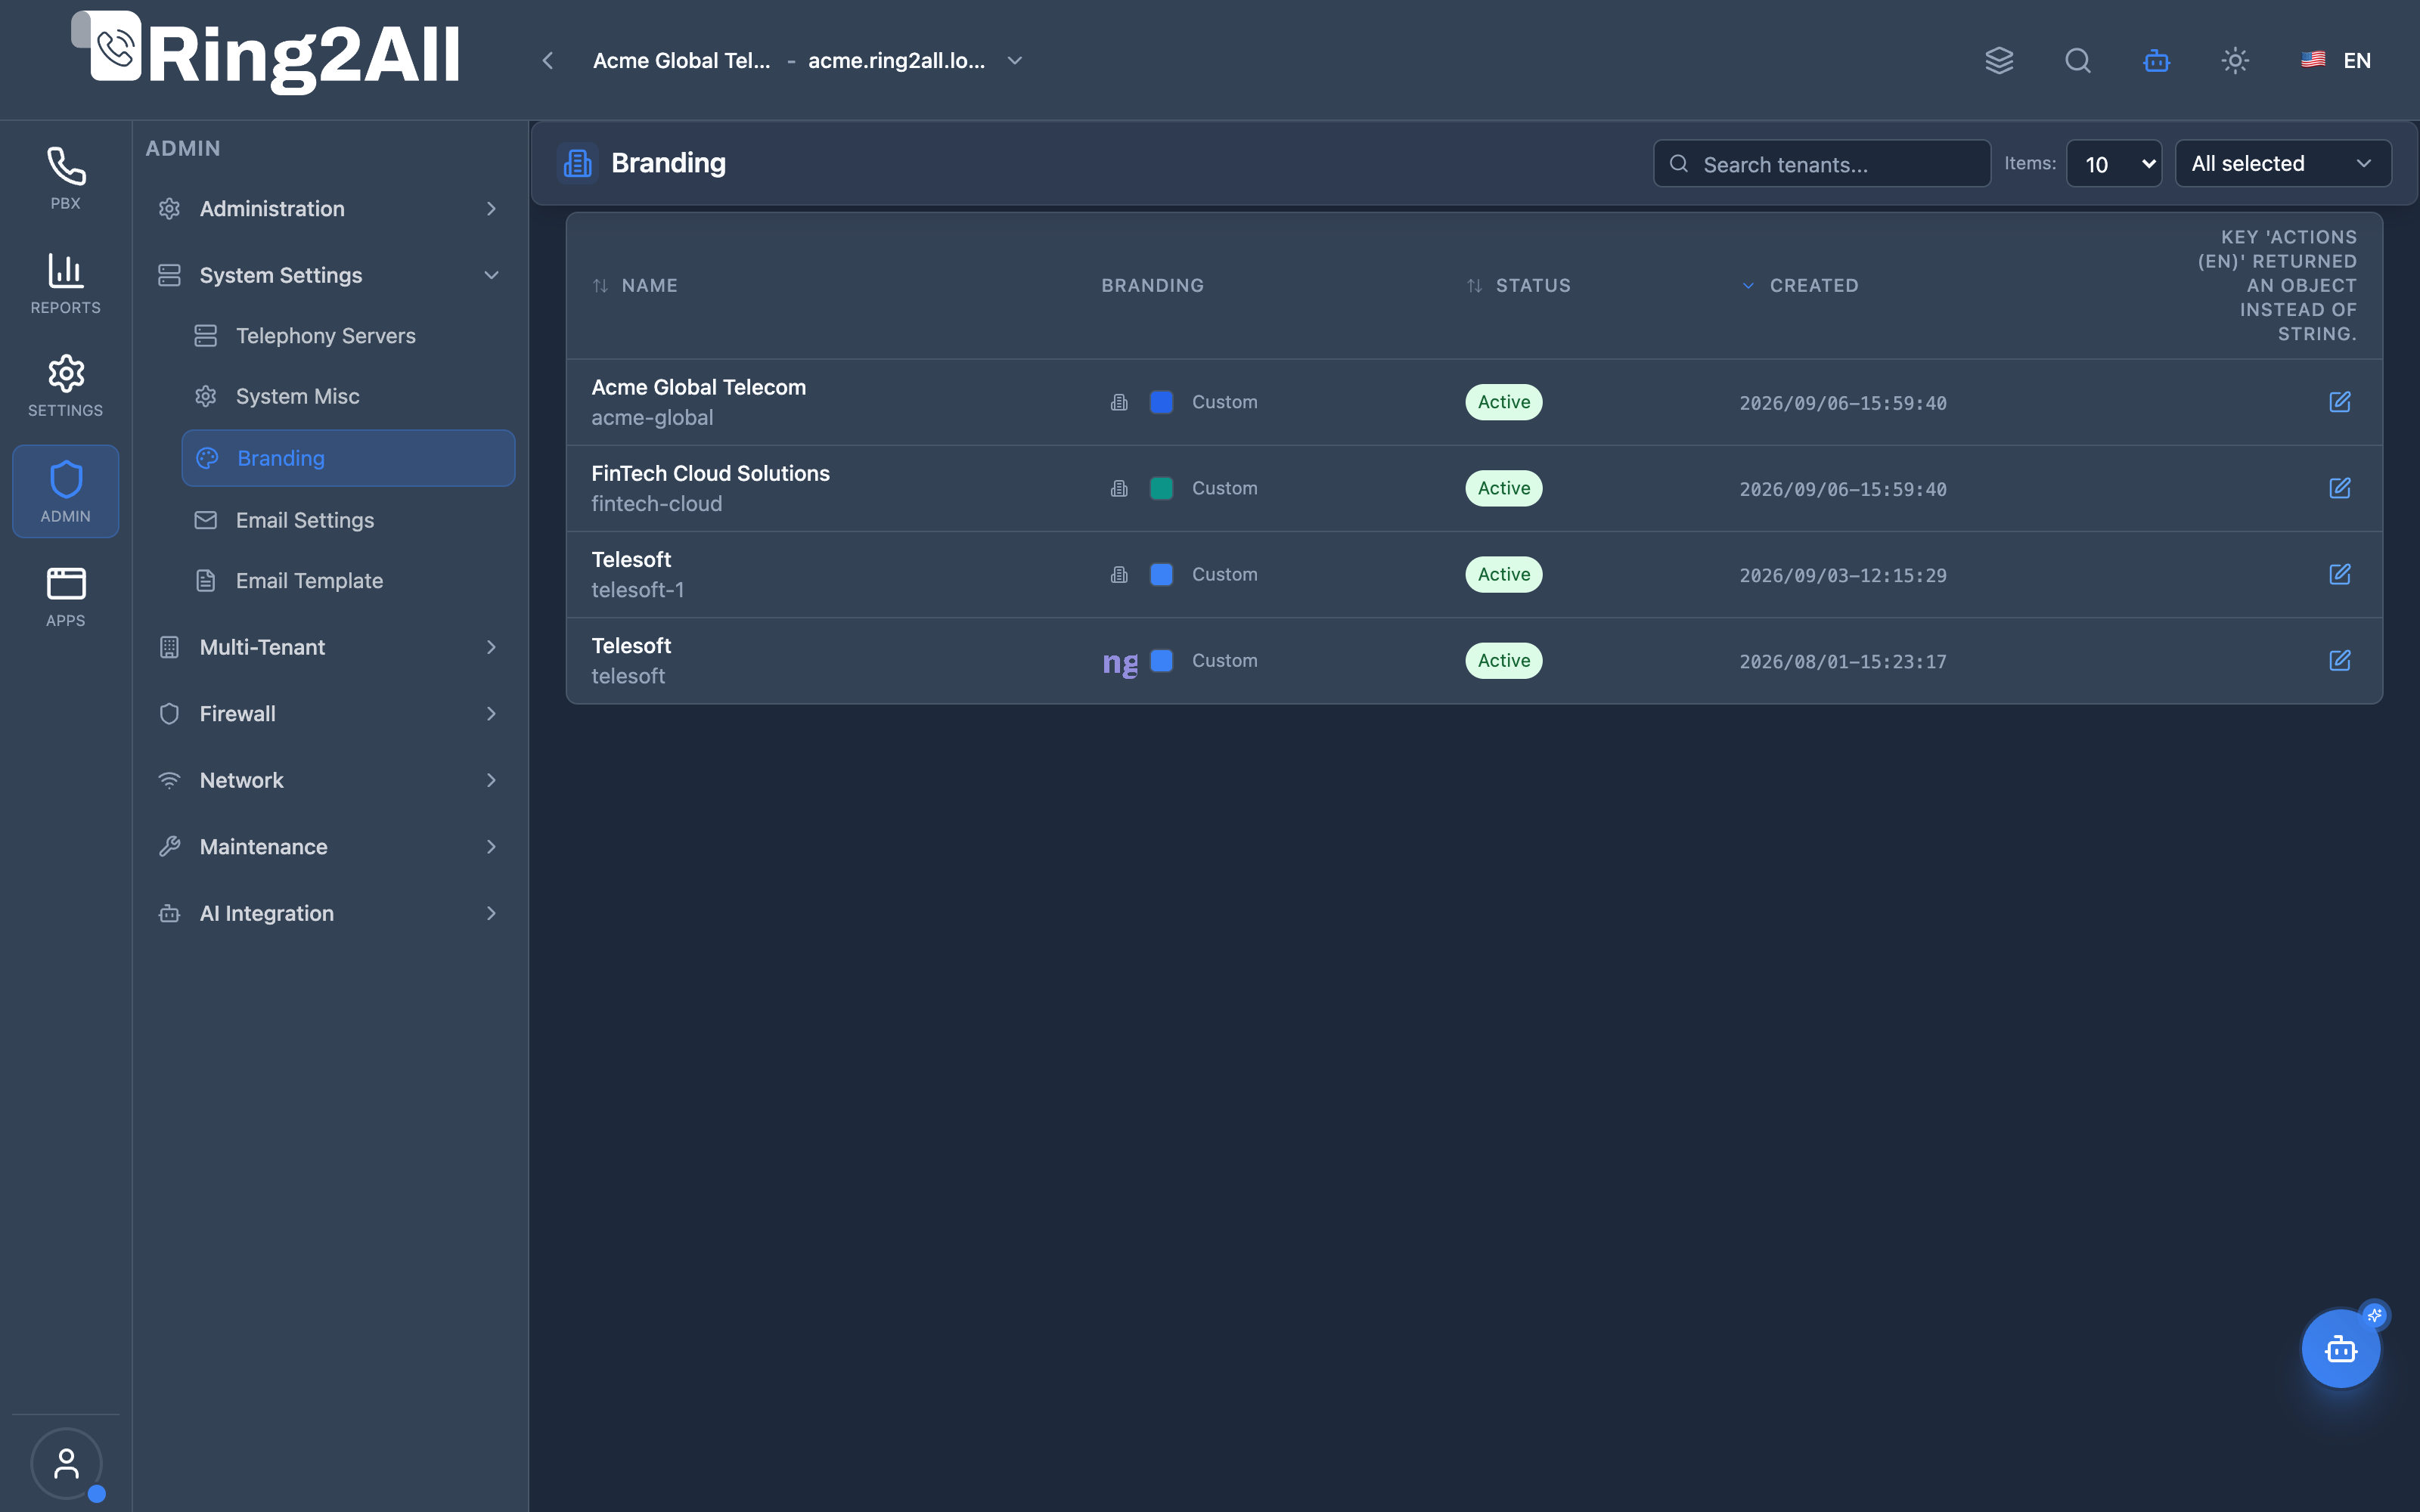Open the tenant selector dropdown
Screen dimensions: 2420x1512
[x=808, y=61]
